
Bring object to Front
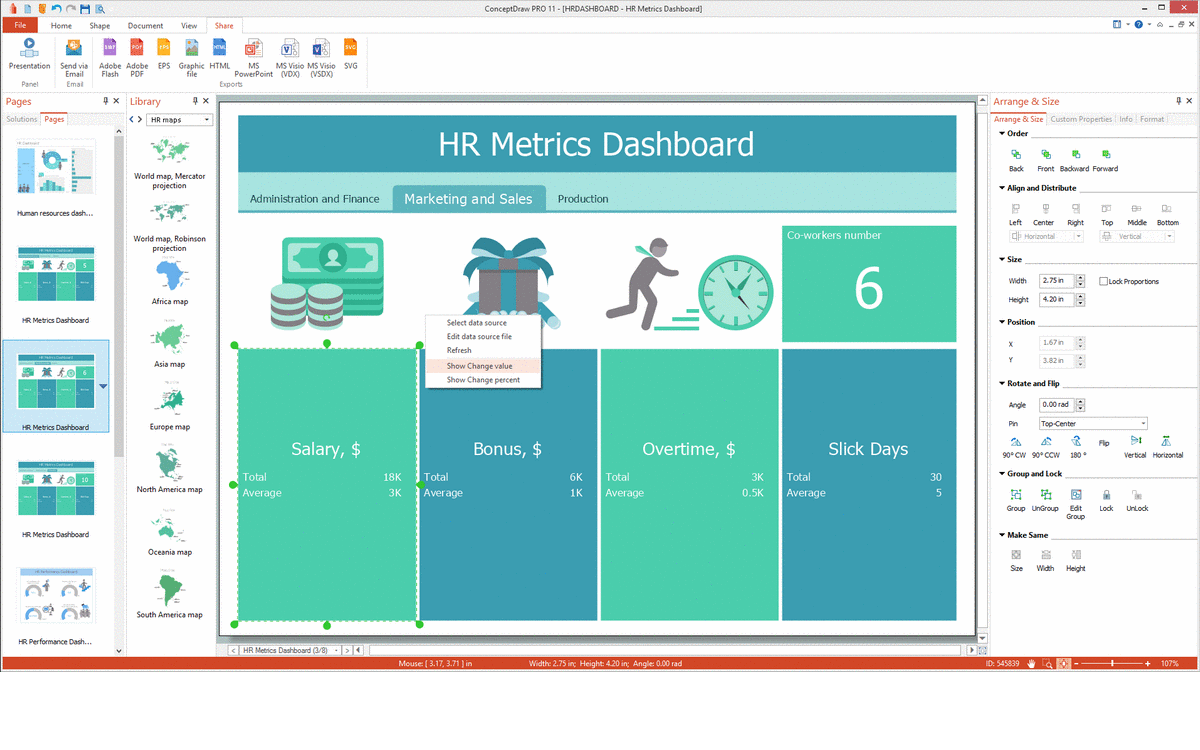1045,160
